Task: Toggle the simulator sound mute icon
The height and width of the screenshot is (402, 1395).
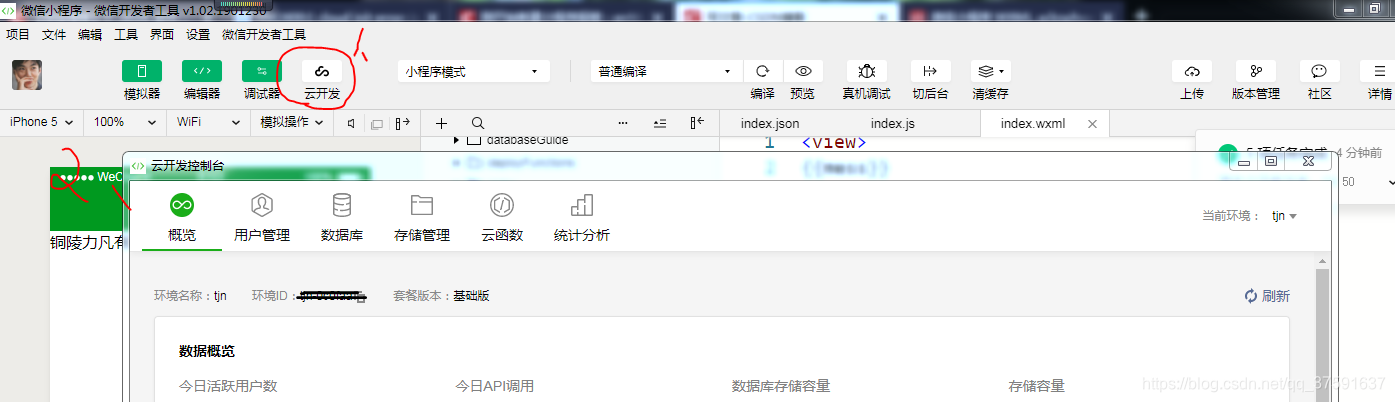Action: pyautogui.click(x=351, y=123)
